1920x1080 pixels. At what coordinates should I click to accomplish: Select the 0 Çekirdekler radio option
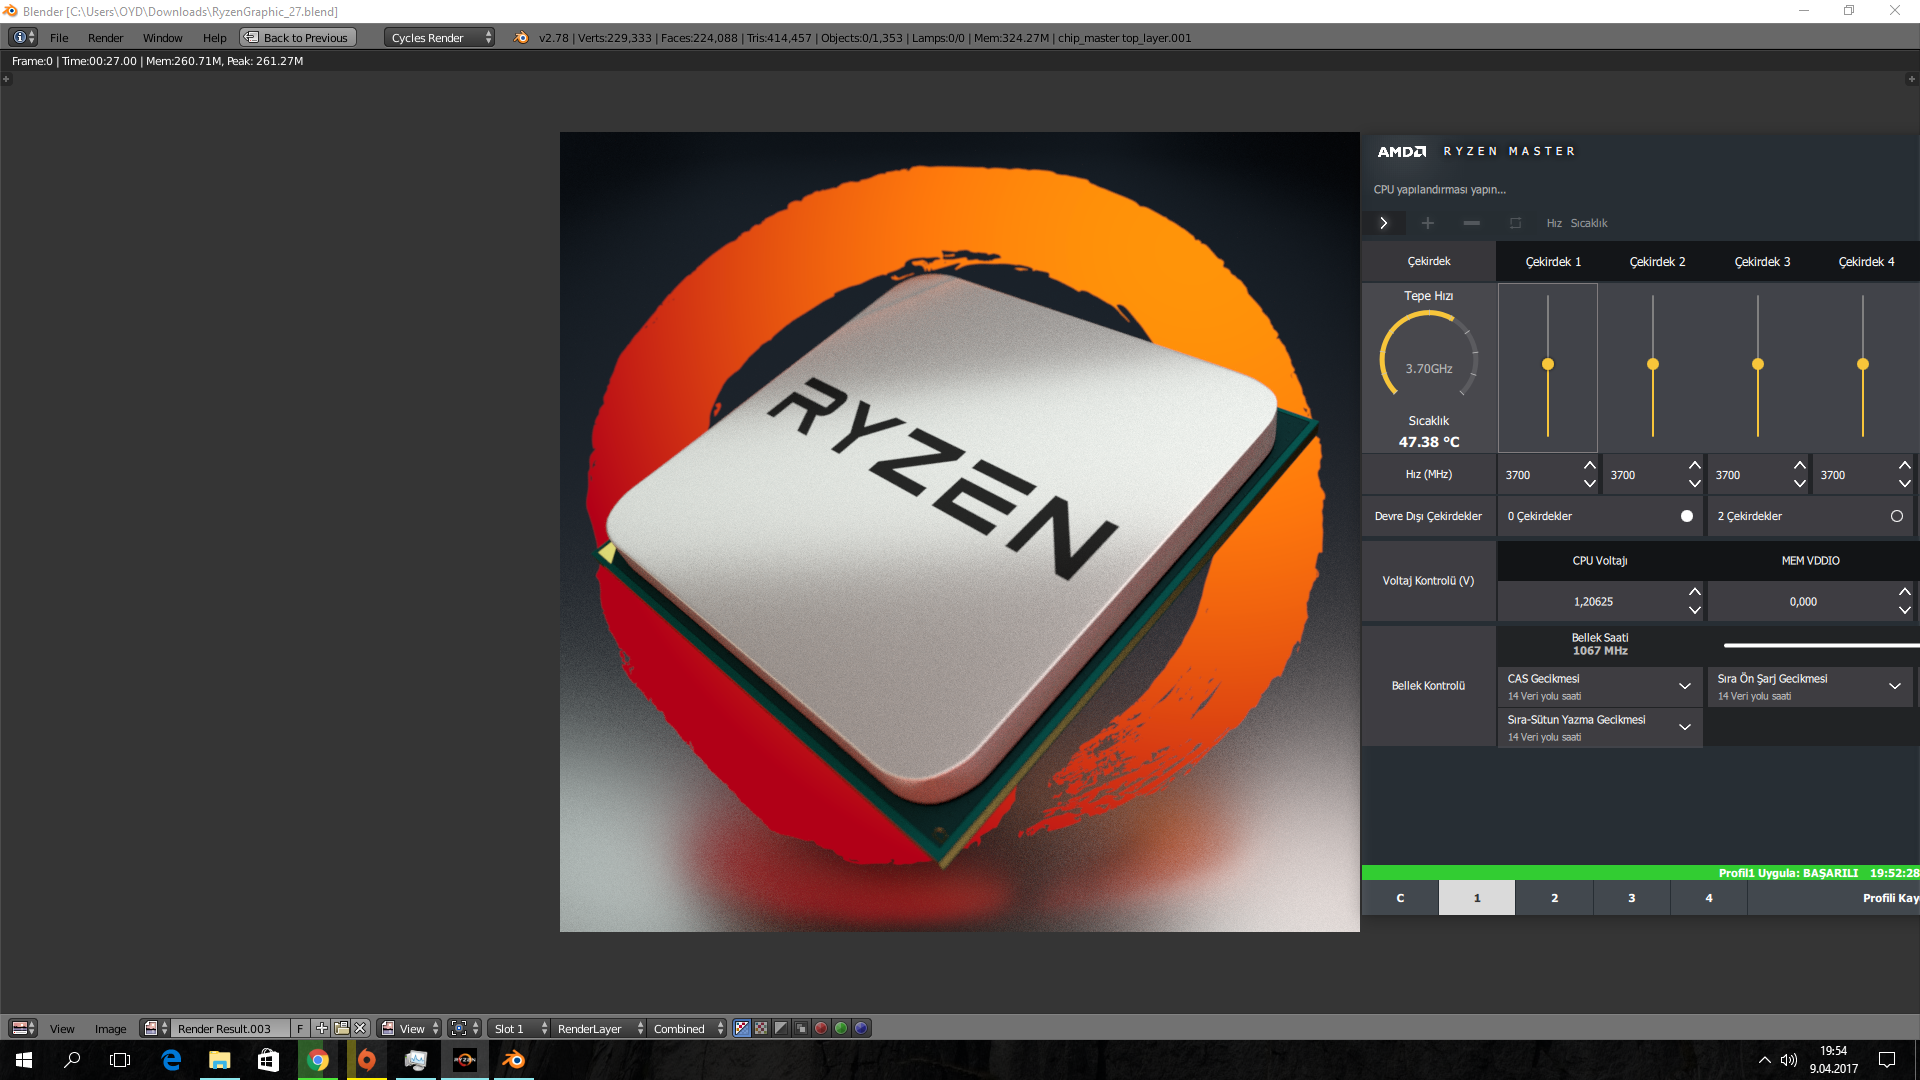tap(1687, 516)
